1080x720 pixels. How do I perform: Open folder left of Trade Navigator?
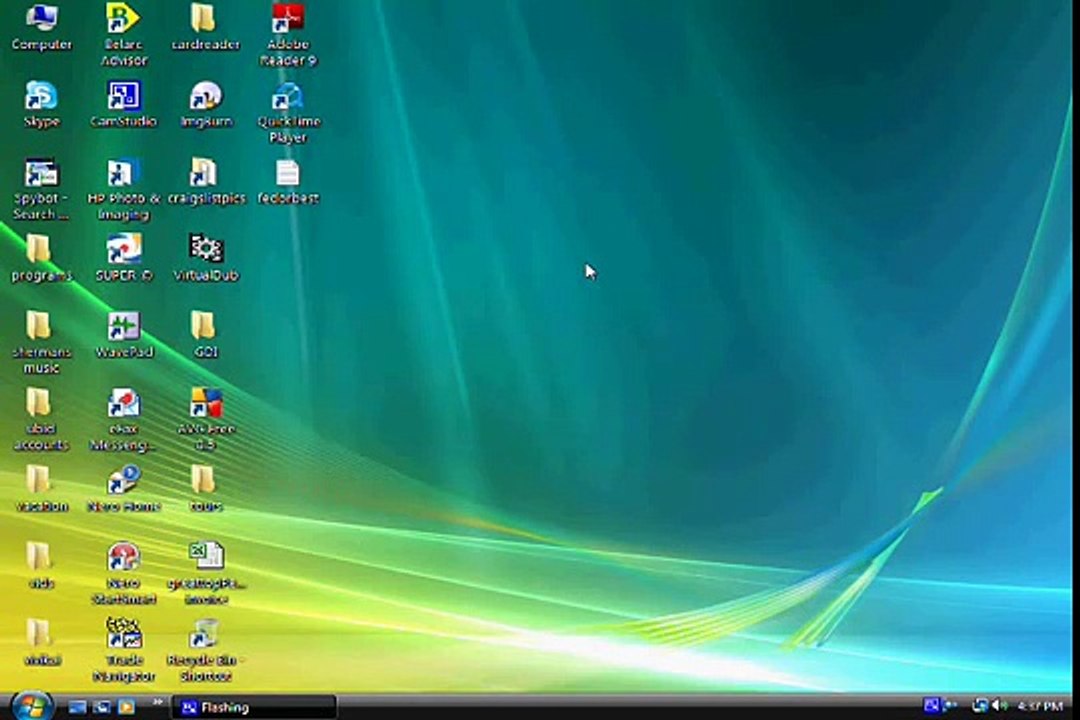tap(41, 644)
